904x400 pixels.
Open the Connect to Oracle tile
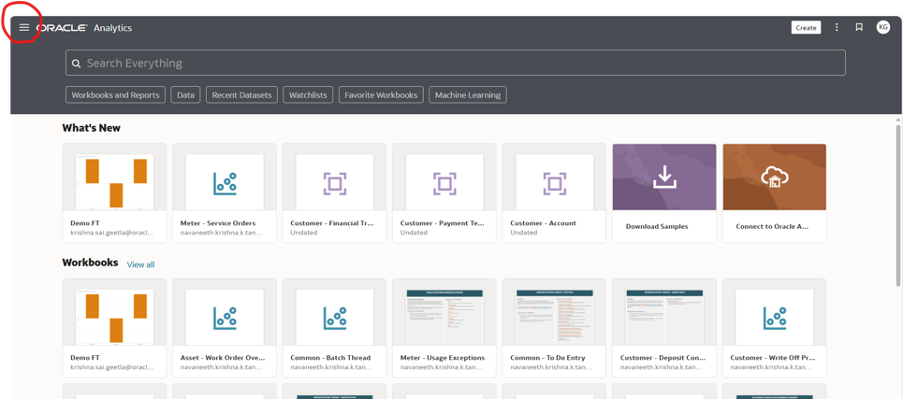point(774,192)
